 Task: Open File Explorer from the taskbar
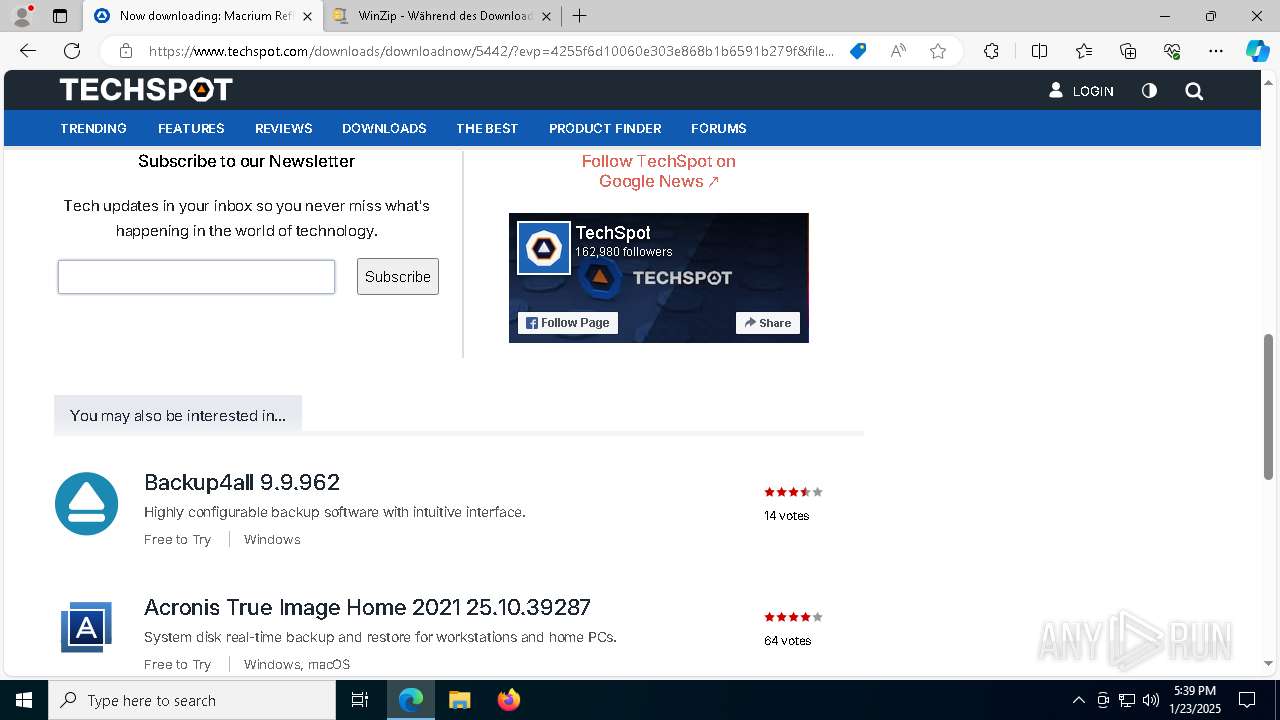coord(459,700)
